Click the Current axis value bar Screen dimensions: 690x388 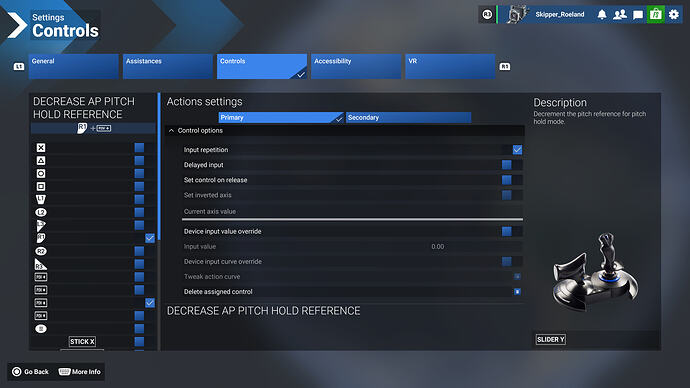[x=353, y=219]
